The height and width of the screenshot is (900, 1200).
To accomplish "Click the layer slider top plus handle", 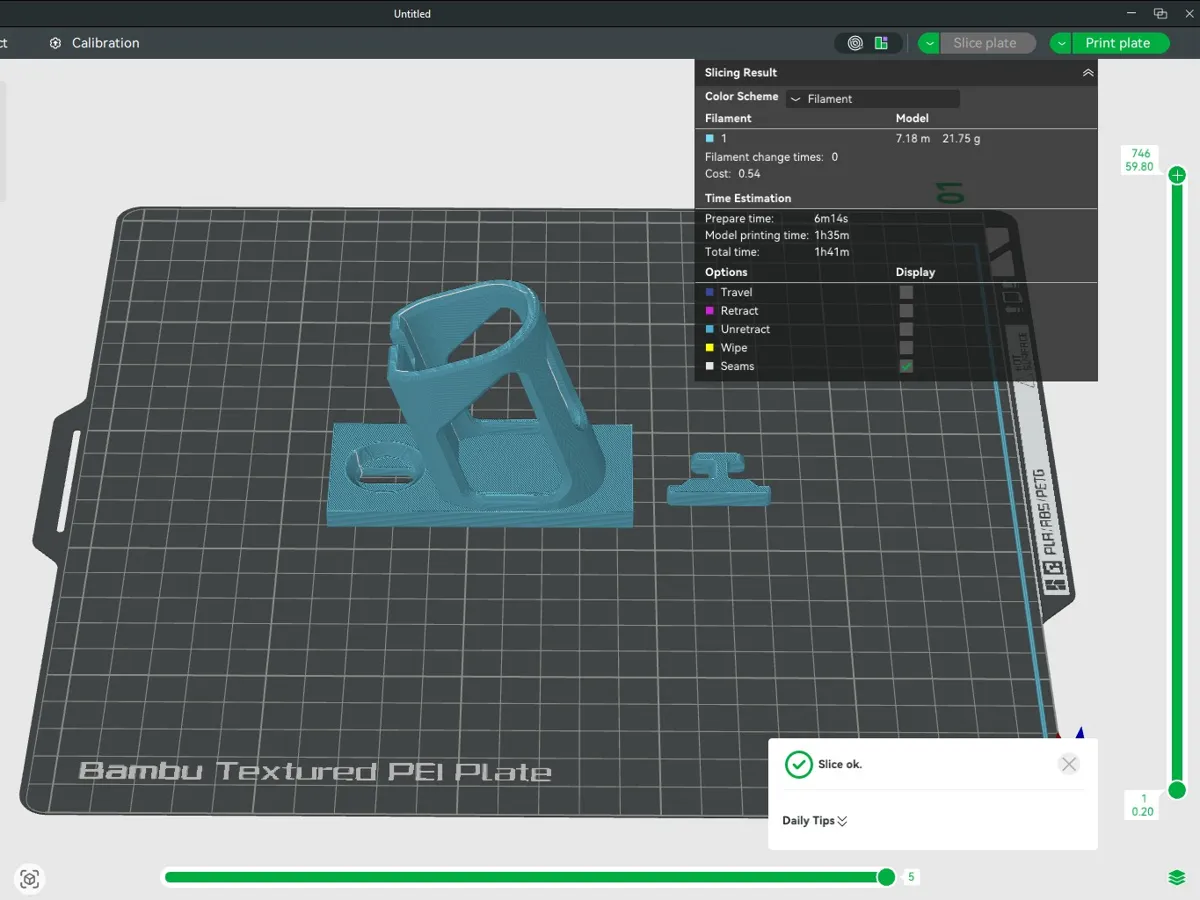I will coord(1177,175).
